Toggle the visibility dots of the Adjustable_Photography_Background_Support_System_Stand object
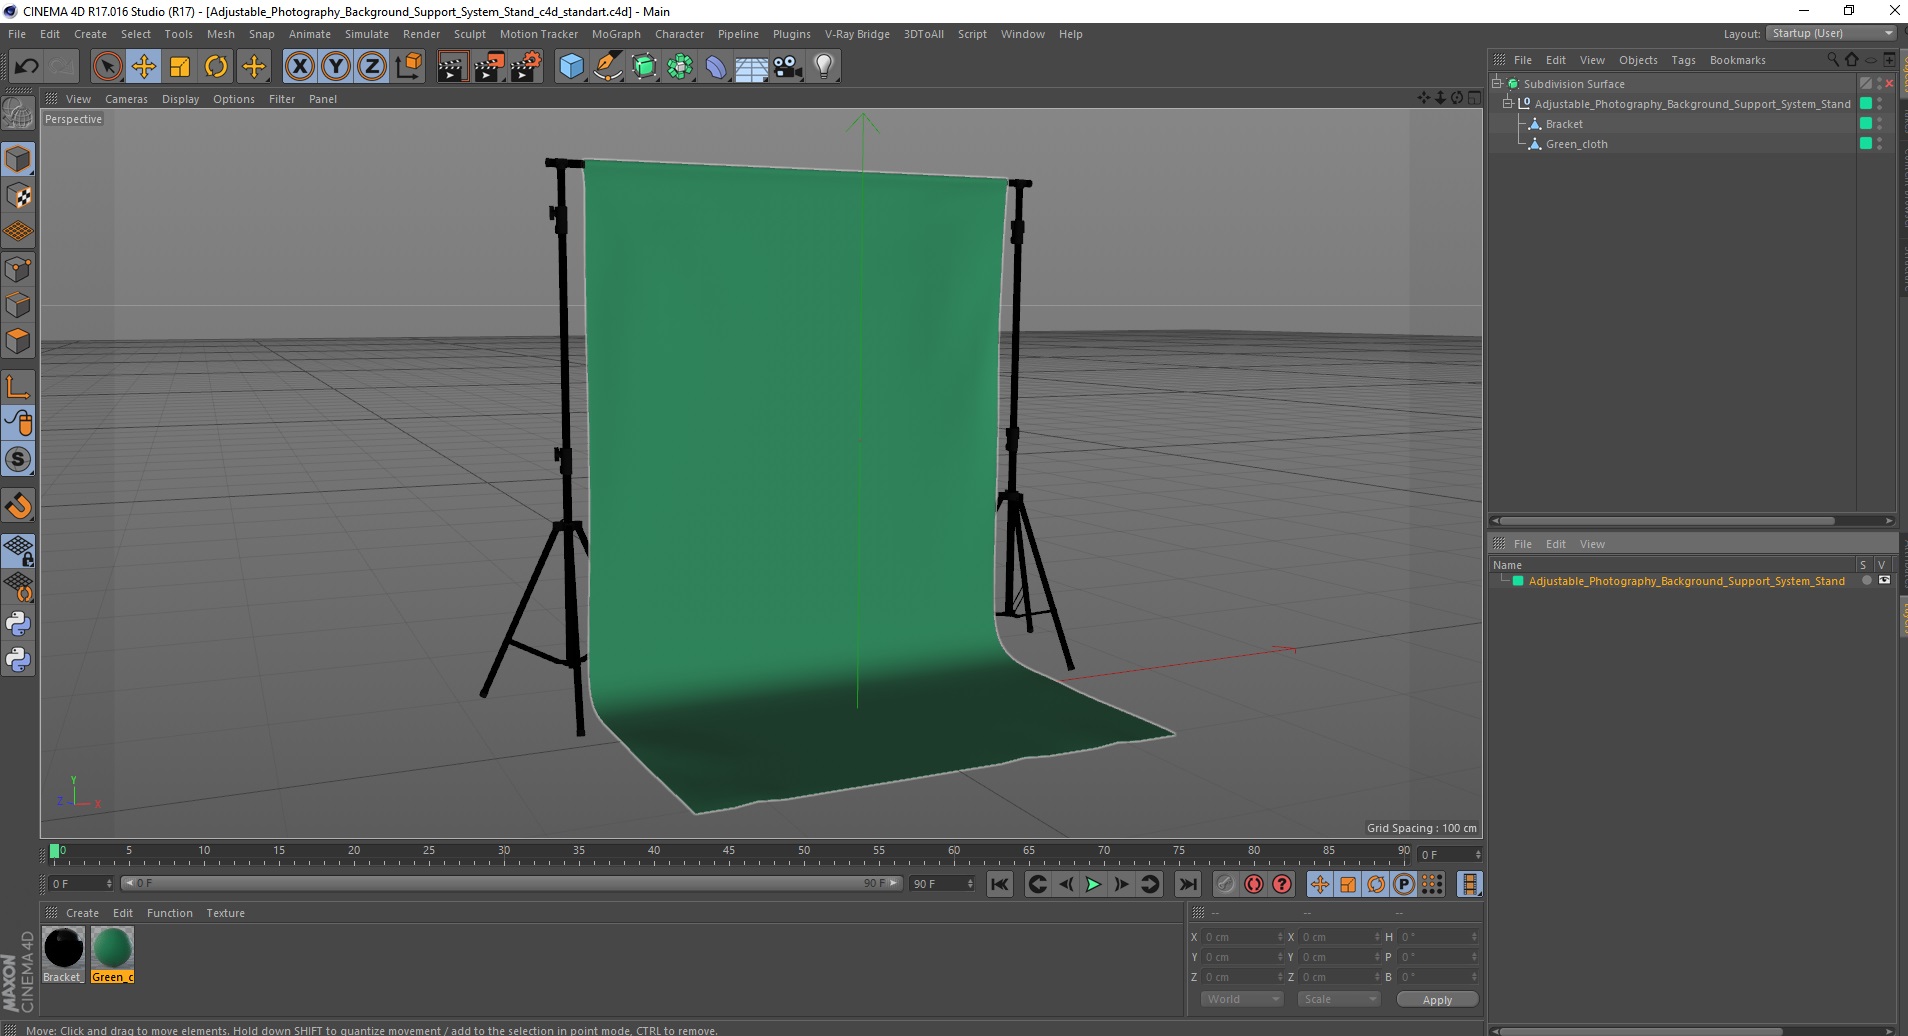 click(x=1880, y=103)
